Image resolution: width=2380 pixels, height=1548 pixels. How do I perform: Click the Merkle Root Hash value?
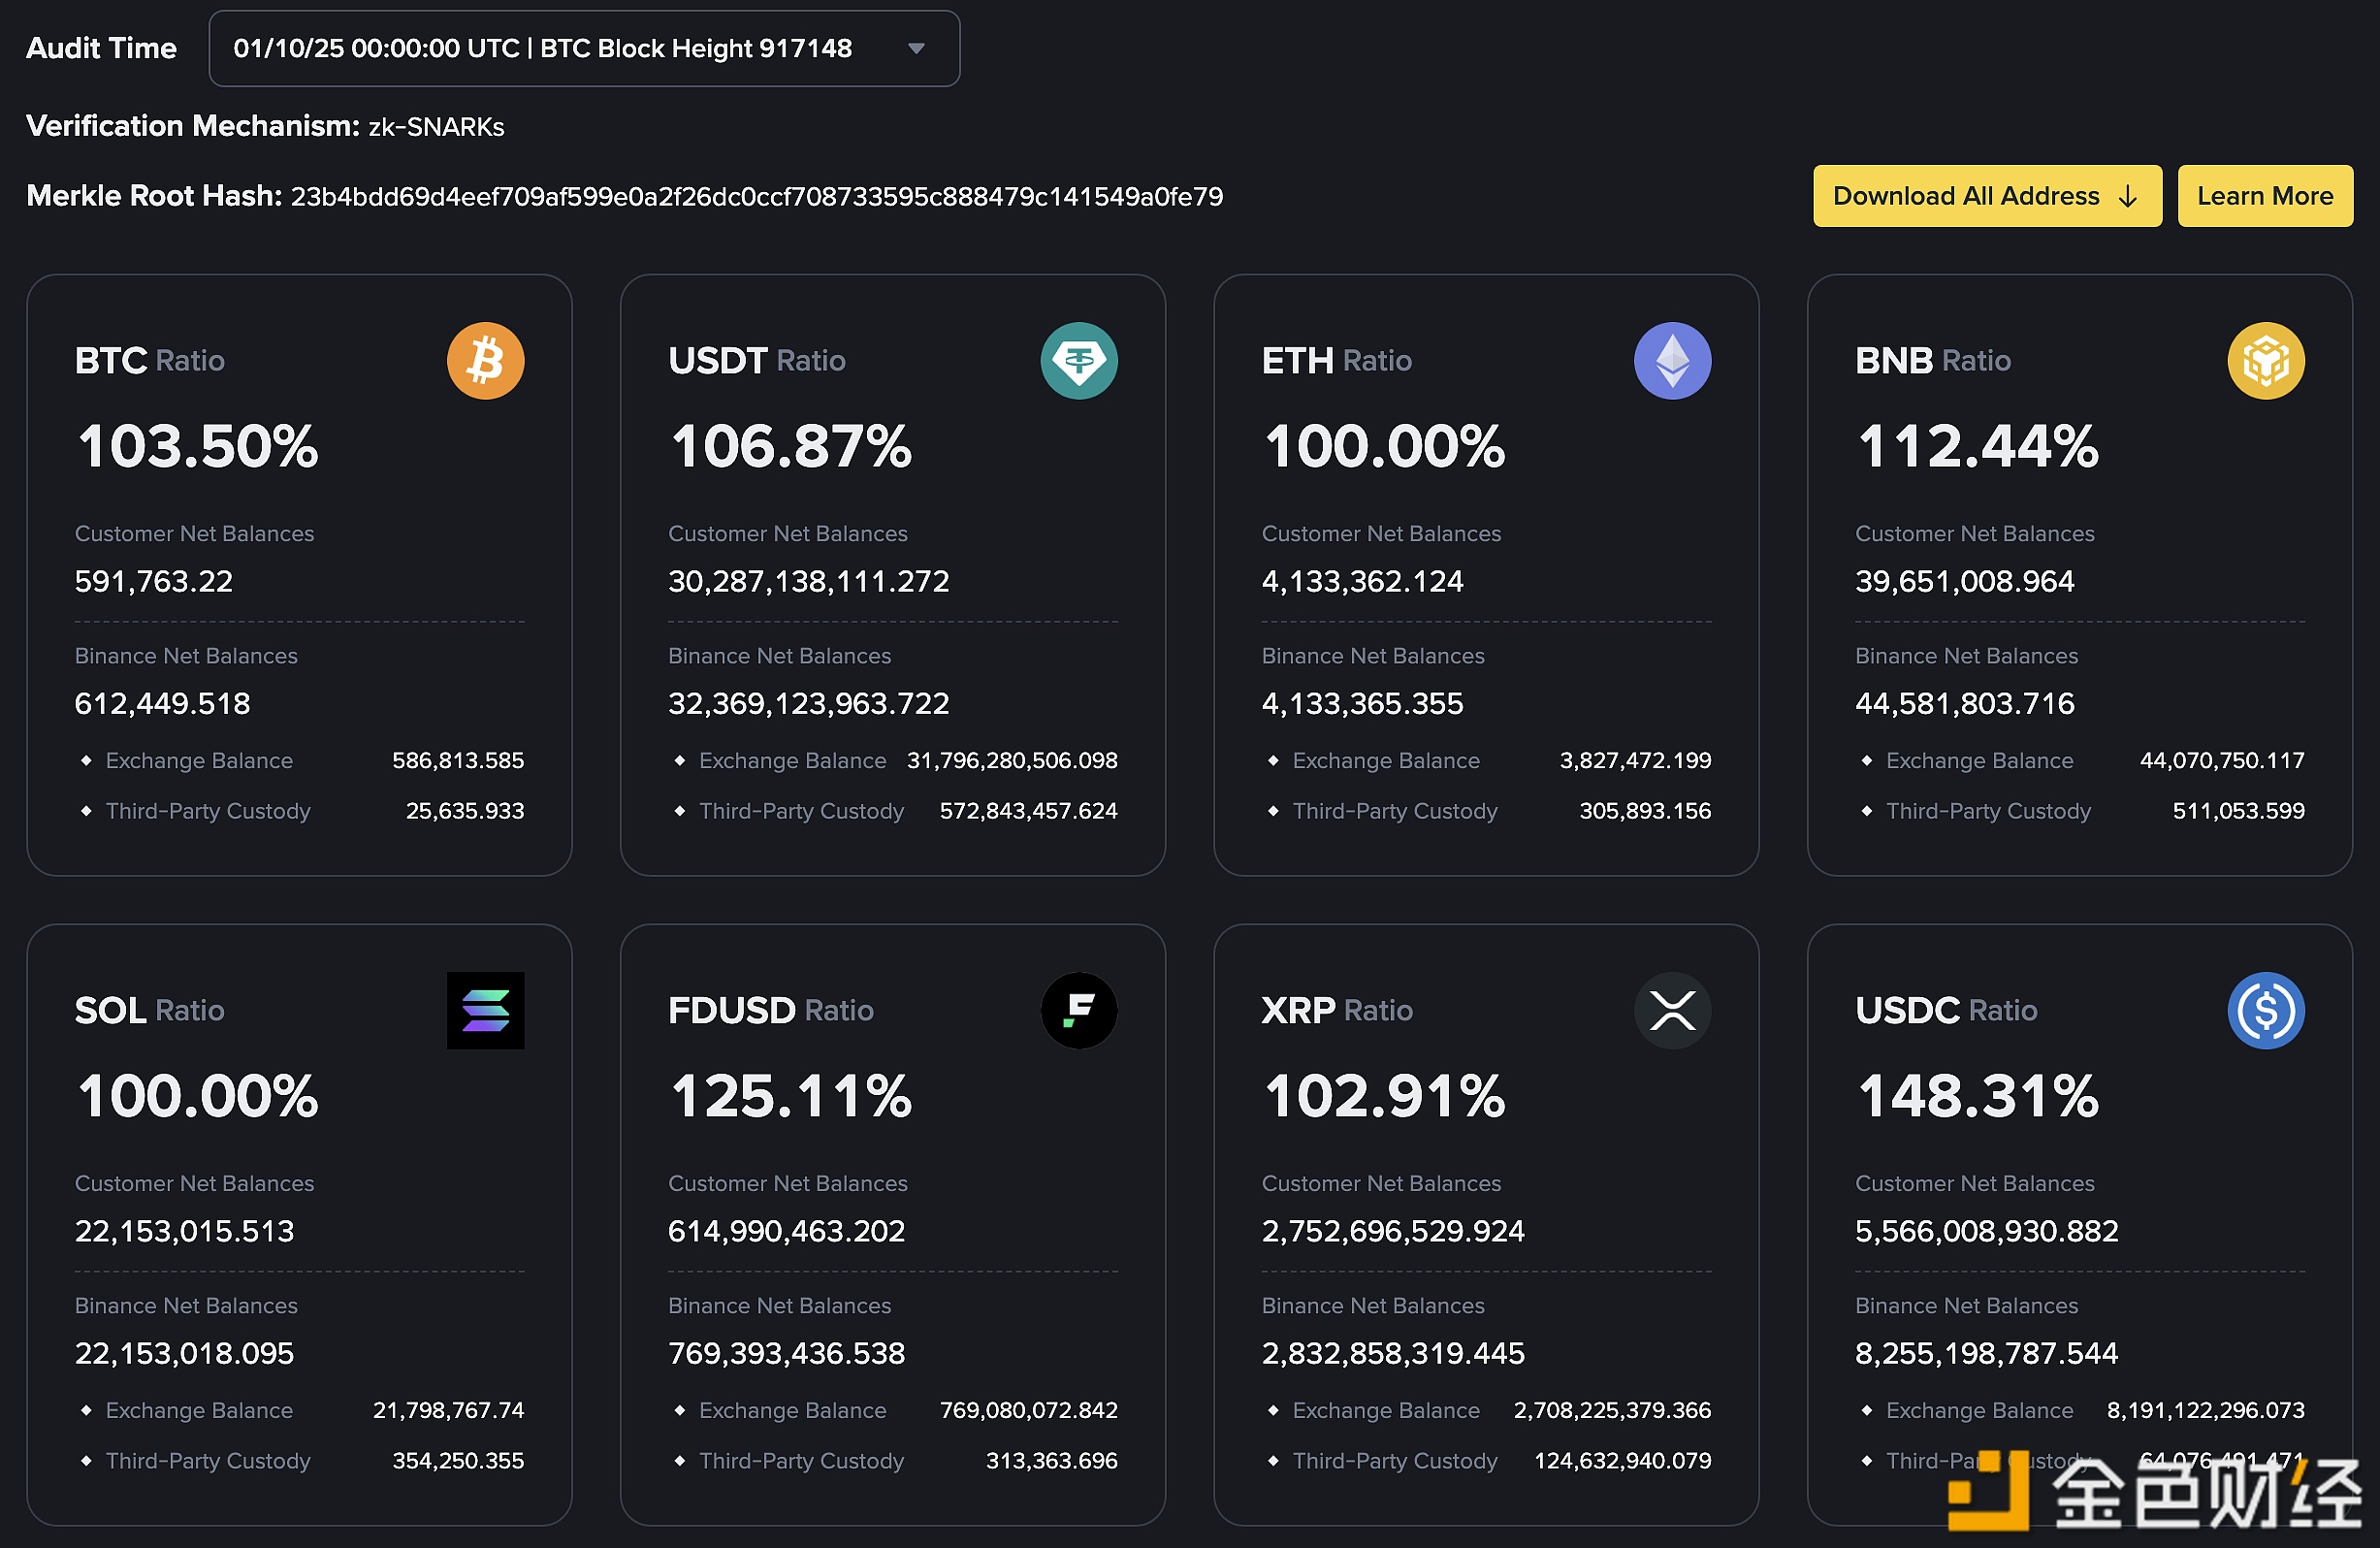(756, 196)
